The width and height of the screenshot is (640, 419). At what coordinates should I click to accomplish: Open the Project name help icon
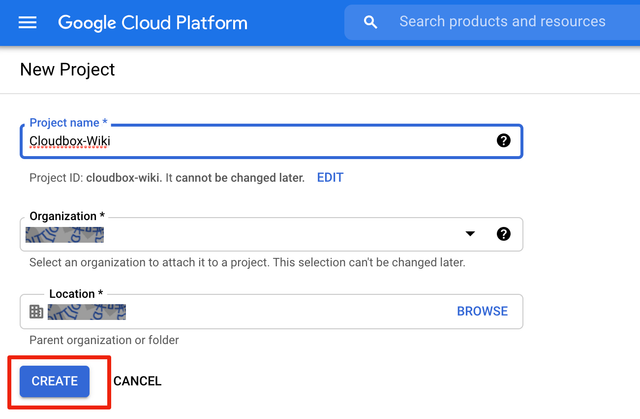[x=503, y=141]
